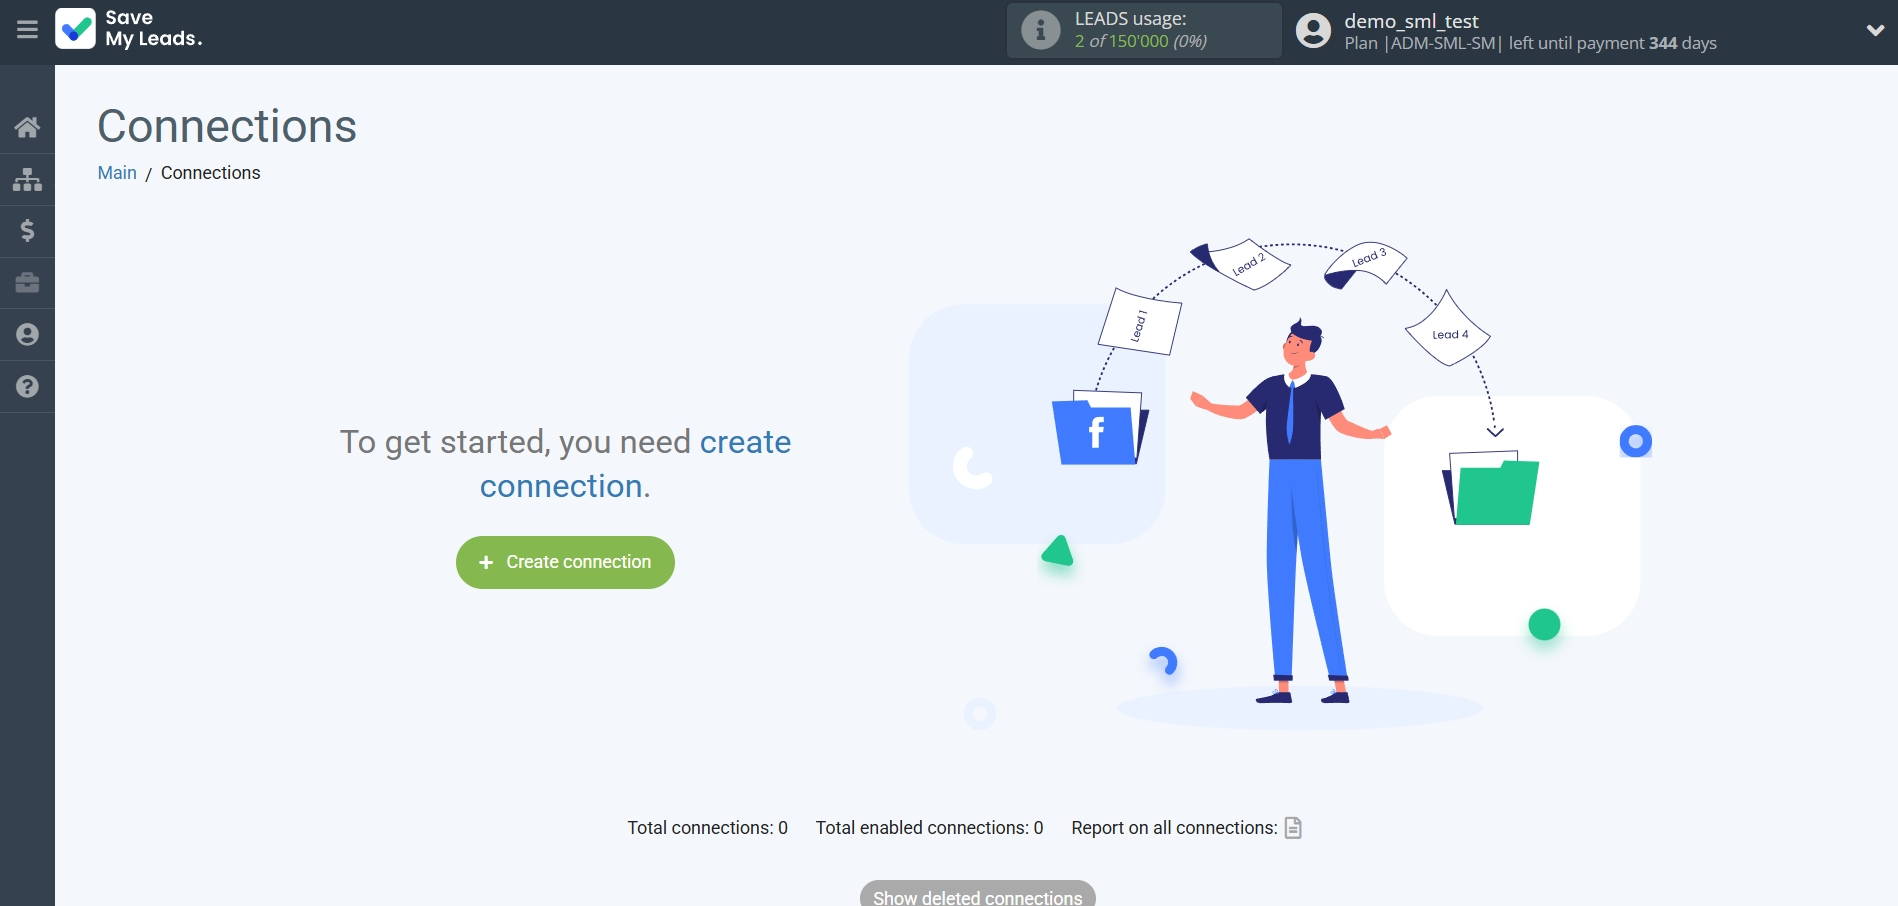This screenshot has height=906, width=1898.
Task: Select Connections in the breadcrumb trail
Action: coord(210,172)
